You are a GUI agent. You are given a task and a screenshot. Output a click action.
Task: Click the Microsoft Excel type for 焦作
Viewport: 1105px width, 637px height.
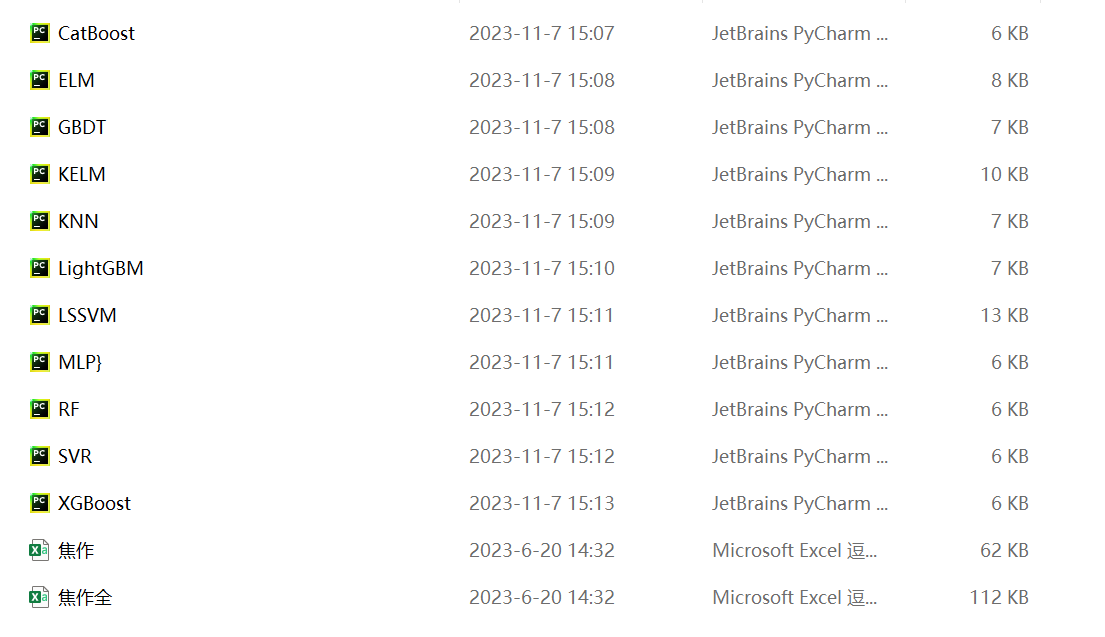794,550
